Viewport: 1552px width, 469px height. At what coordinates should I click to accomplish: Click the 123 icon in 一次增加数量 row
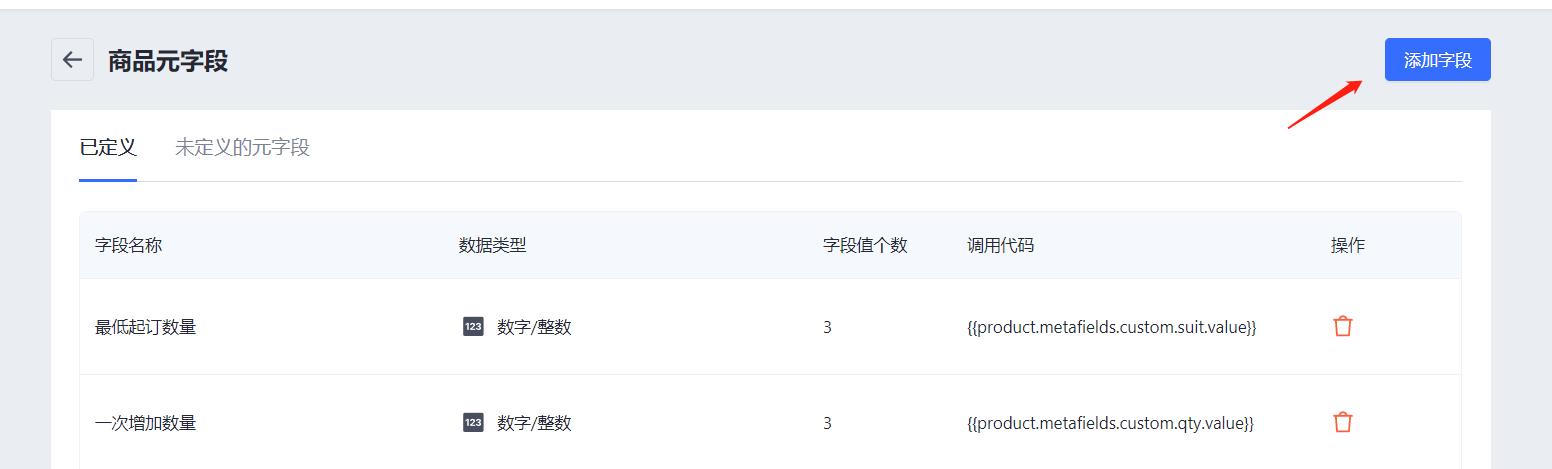pyautogui.click(x=473, y=422)
